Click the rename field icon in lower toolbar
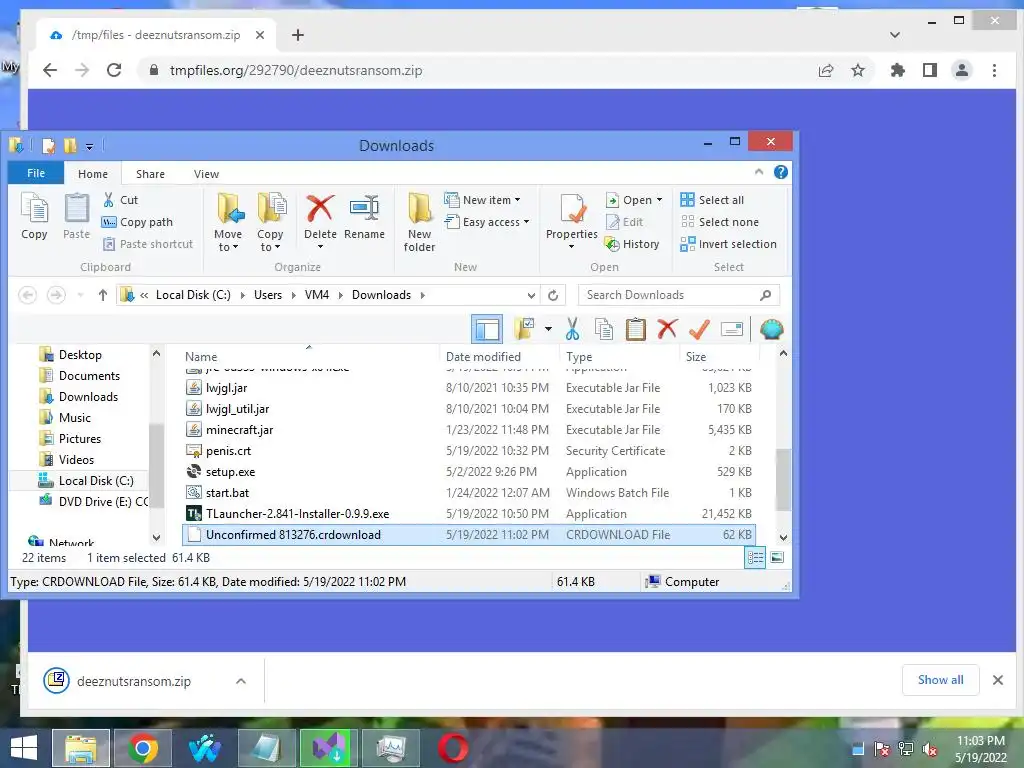 [732, 329]
